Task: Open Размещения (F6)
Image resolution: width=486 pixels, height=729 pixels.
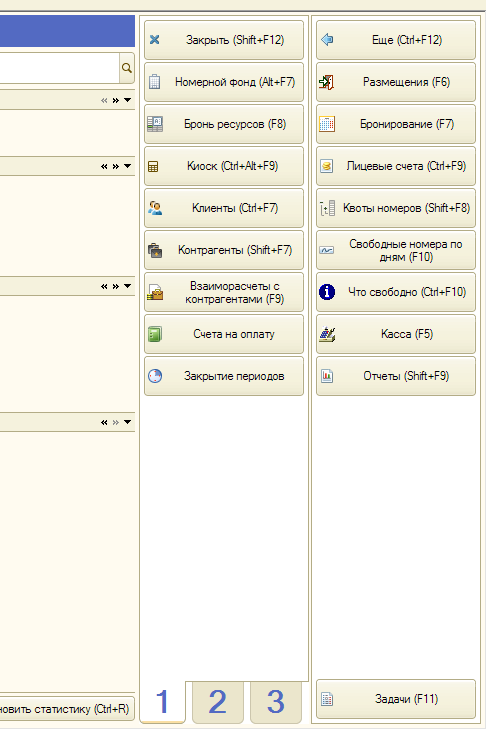Action: (396, 82)
